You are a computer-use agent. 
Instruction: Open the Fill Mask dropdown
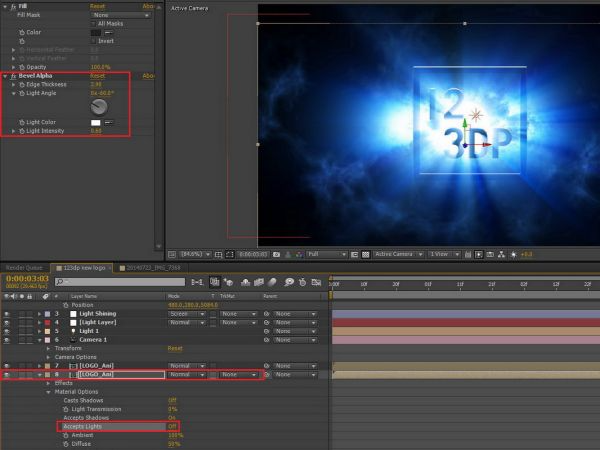[x=121, y=15]
